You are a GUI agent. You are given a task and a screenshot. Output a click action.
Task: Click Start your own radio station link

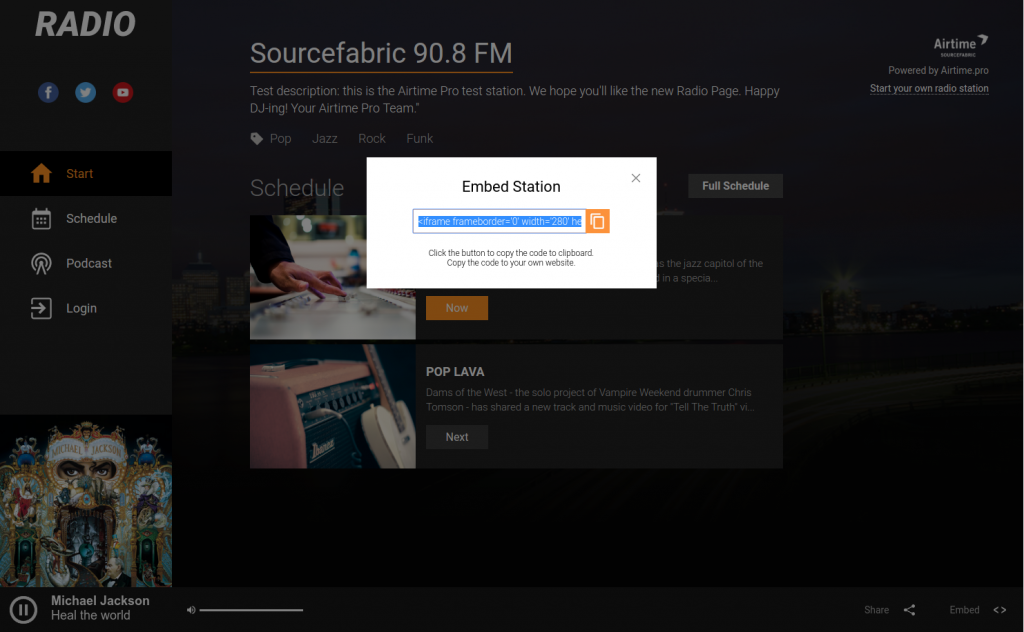928,88
